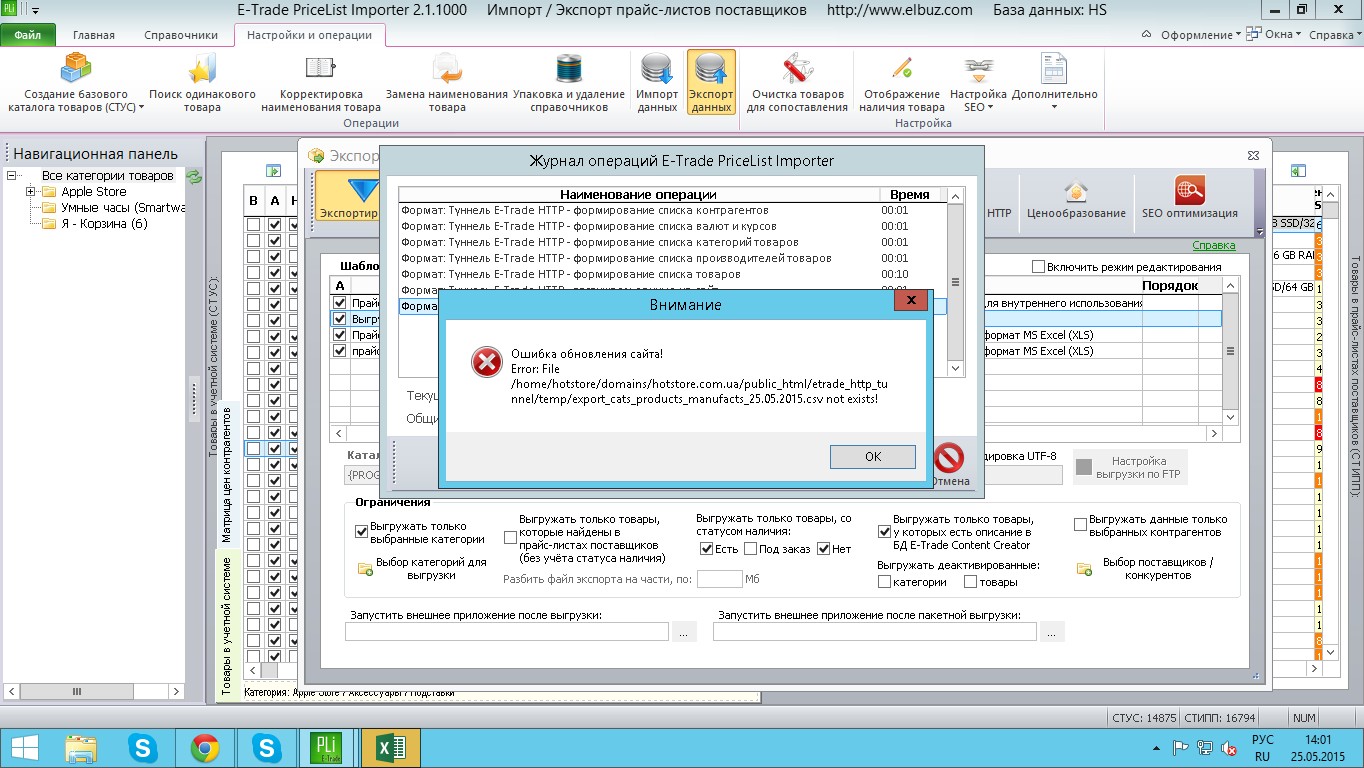The image size is (1364, 768).
Task: Click the red 'Отмена' cancel icon
Action: tap(949, 458)
